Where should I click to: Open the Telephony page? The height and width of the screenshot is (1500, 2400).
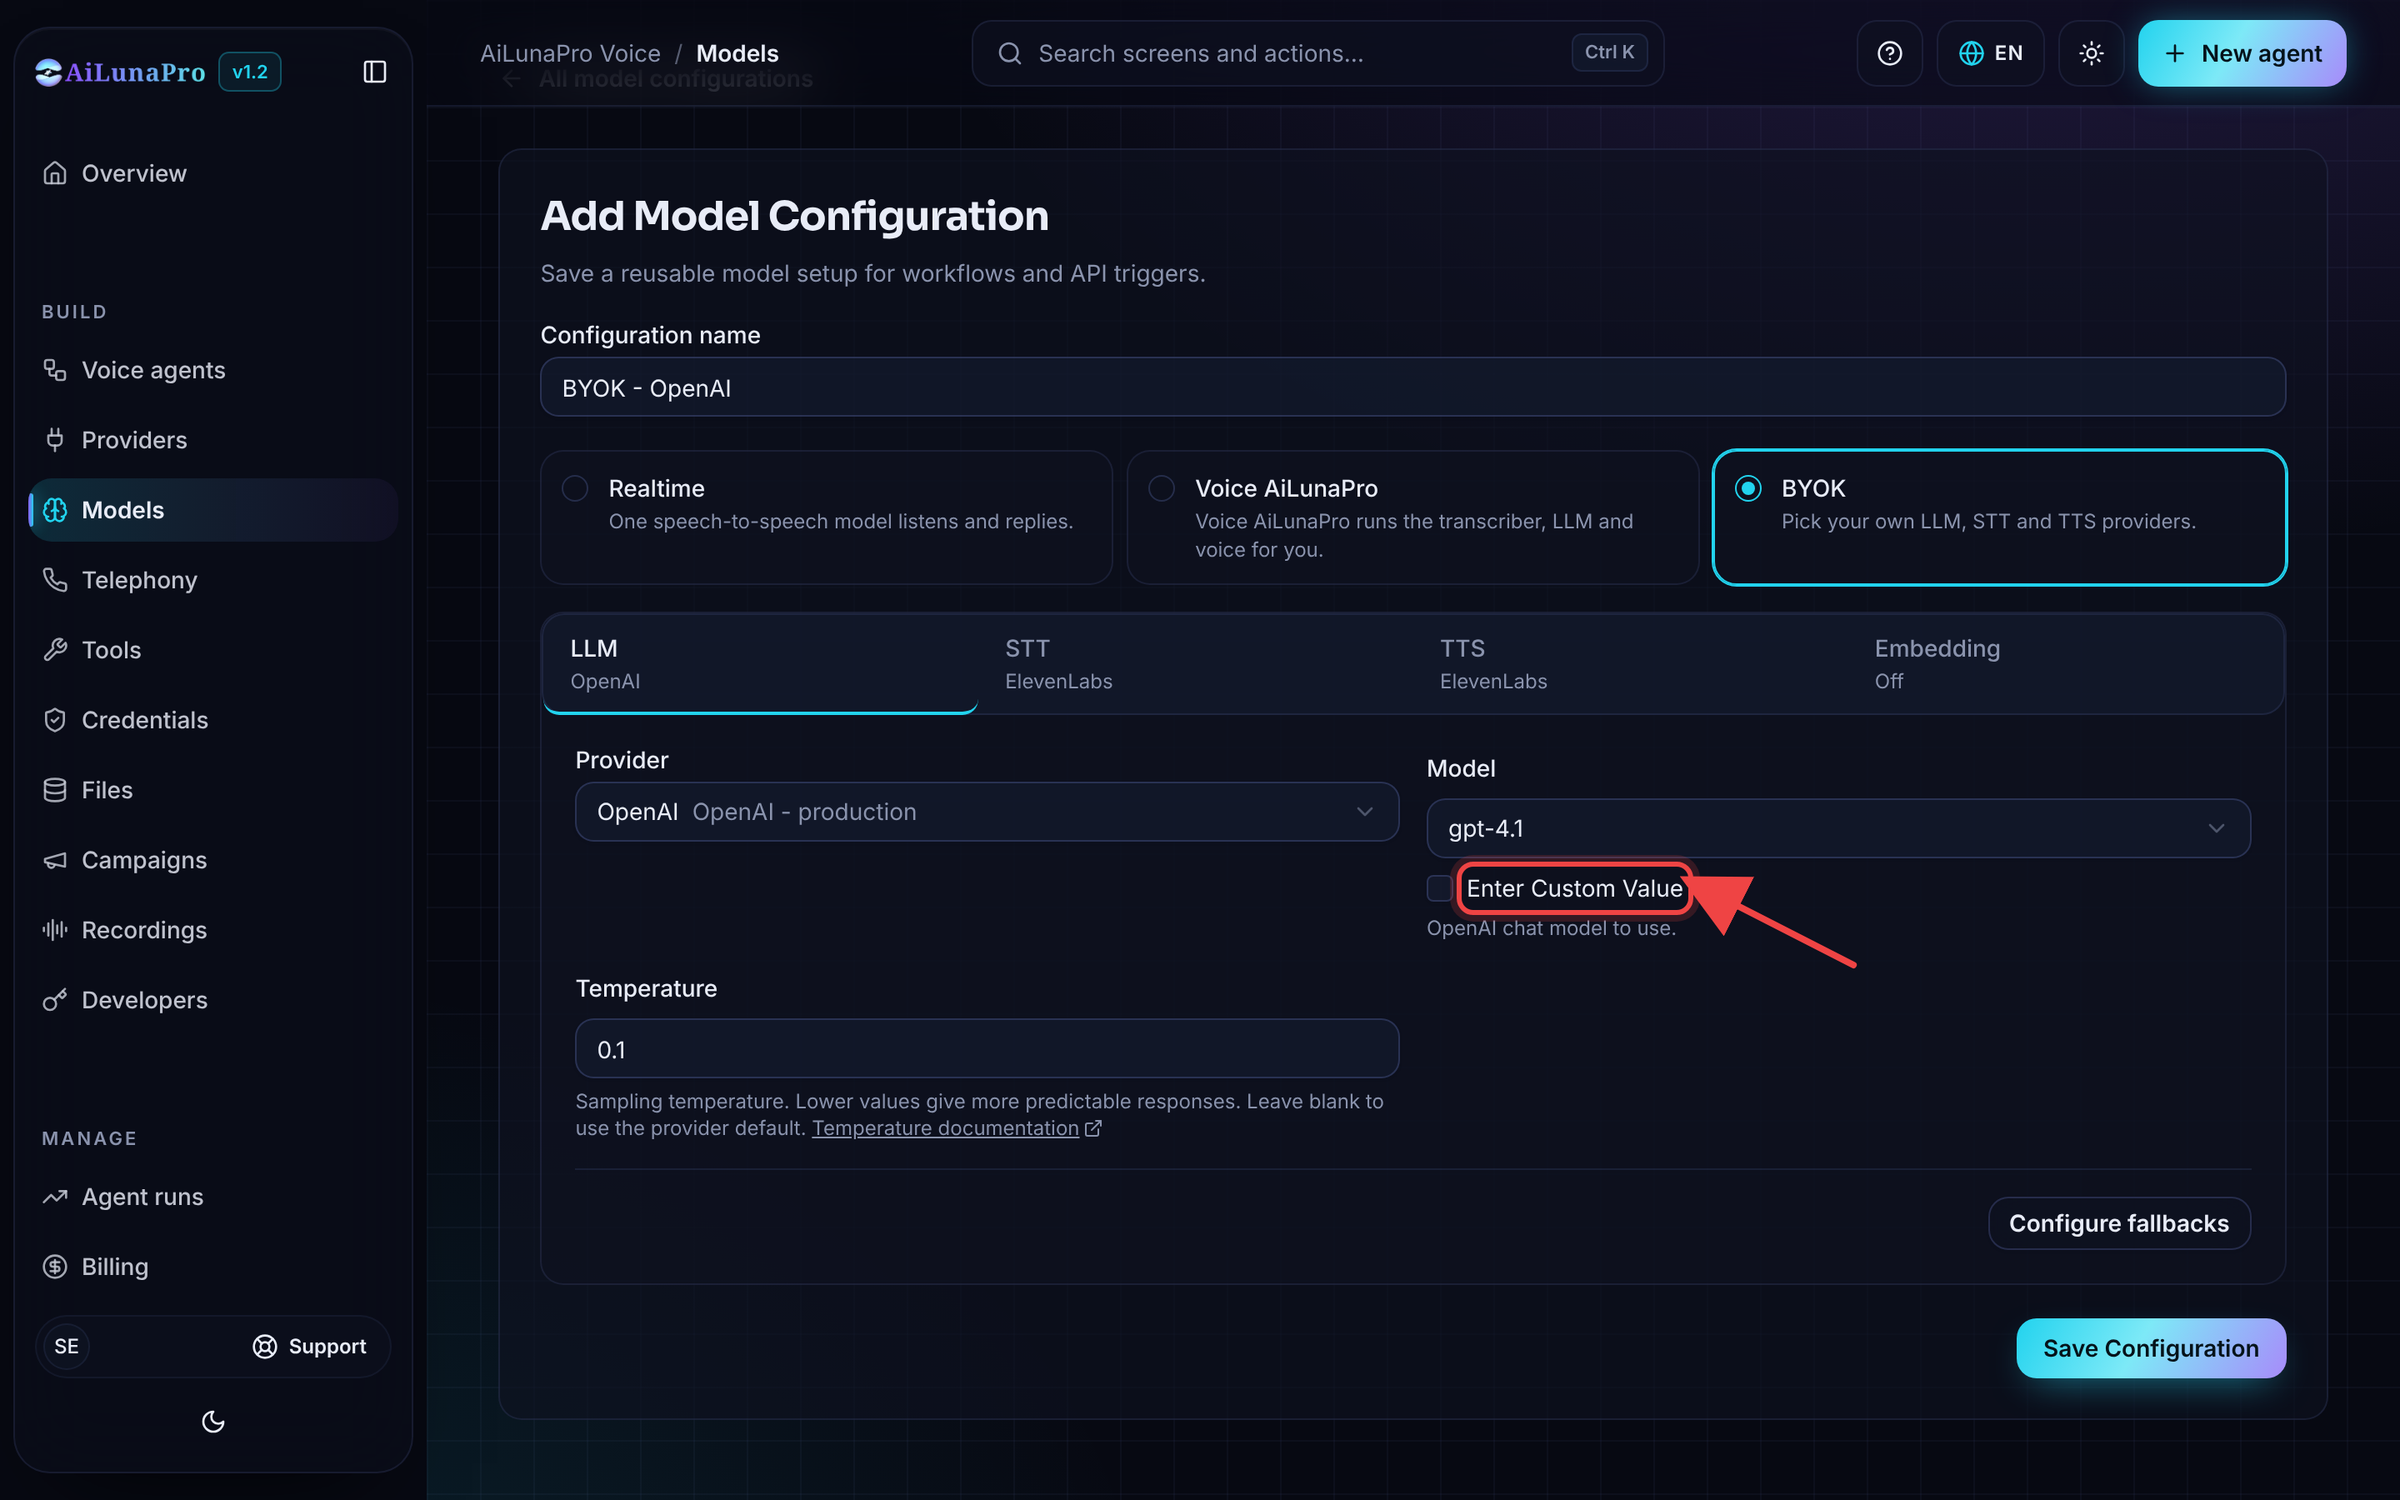point(213,580)
